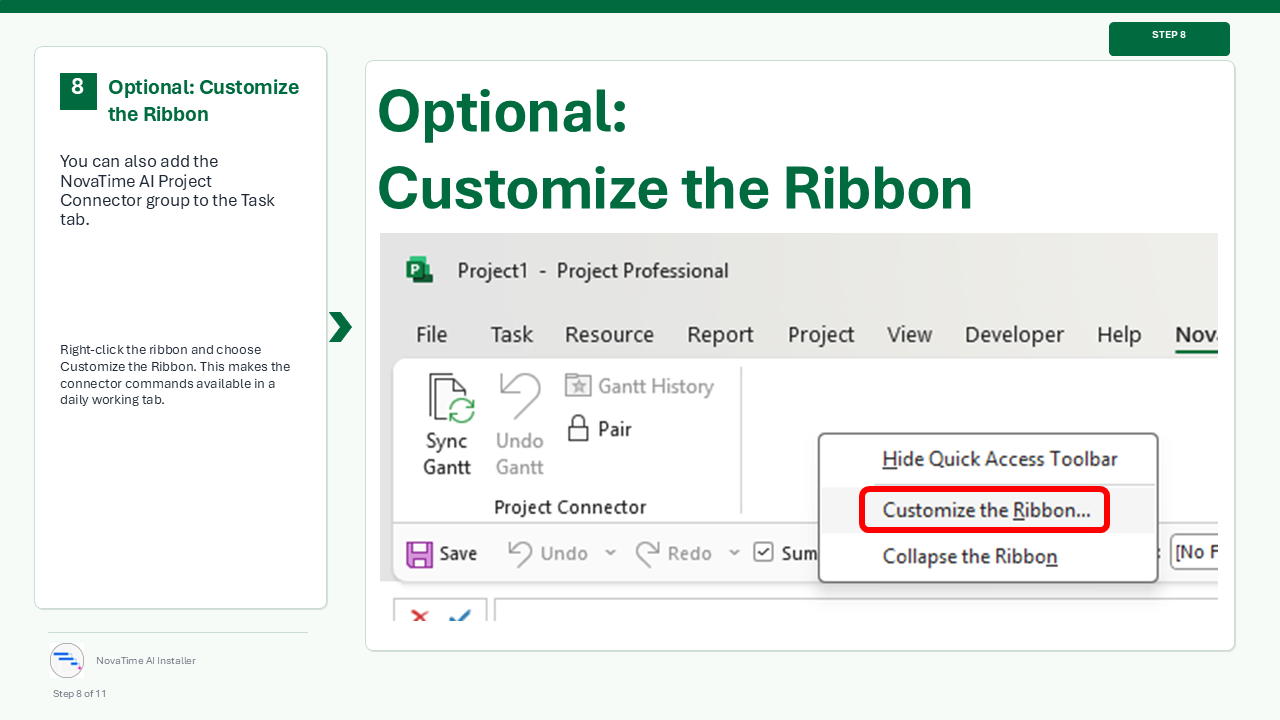1280x720 pixels.
Task: Expand the Redo history dropdown arrow
Action: pyautogui.click(x=734, y=553)
